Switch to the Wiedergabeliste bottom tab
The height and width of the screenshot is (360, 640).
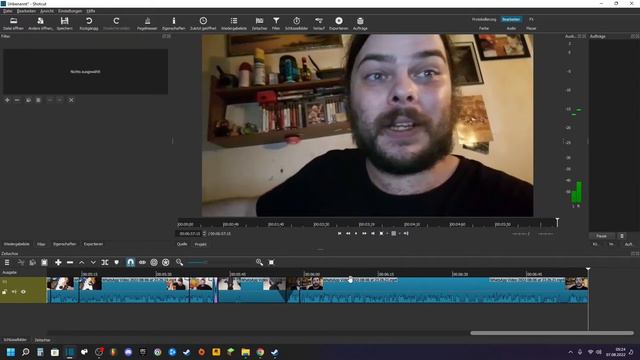pos(16,244)
